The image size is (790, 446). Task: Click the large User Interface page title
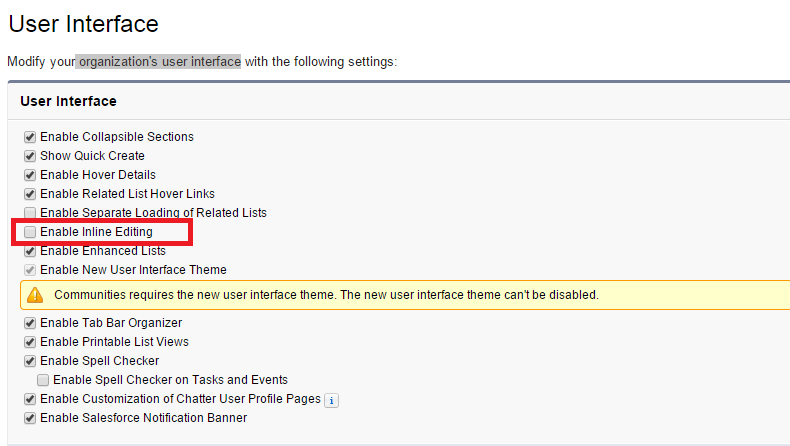(x=83, y=23)
